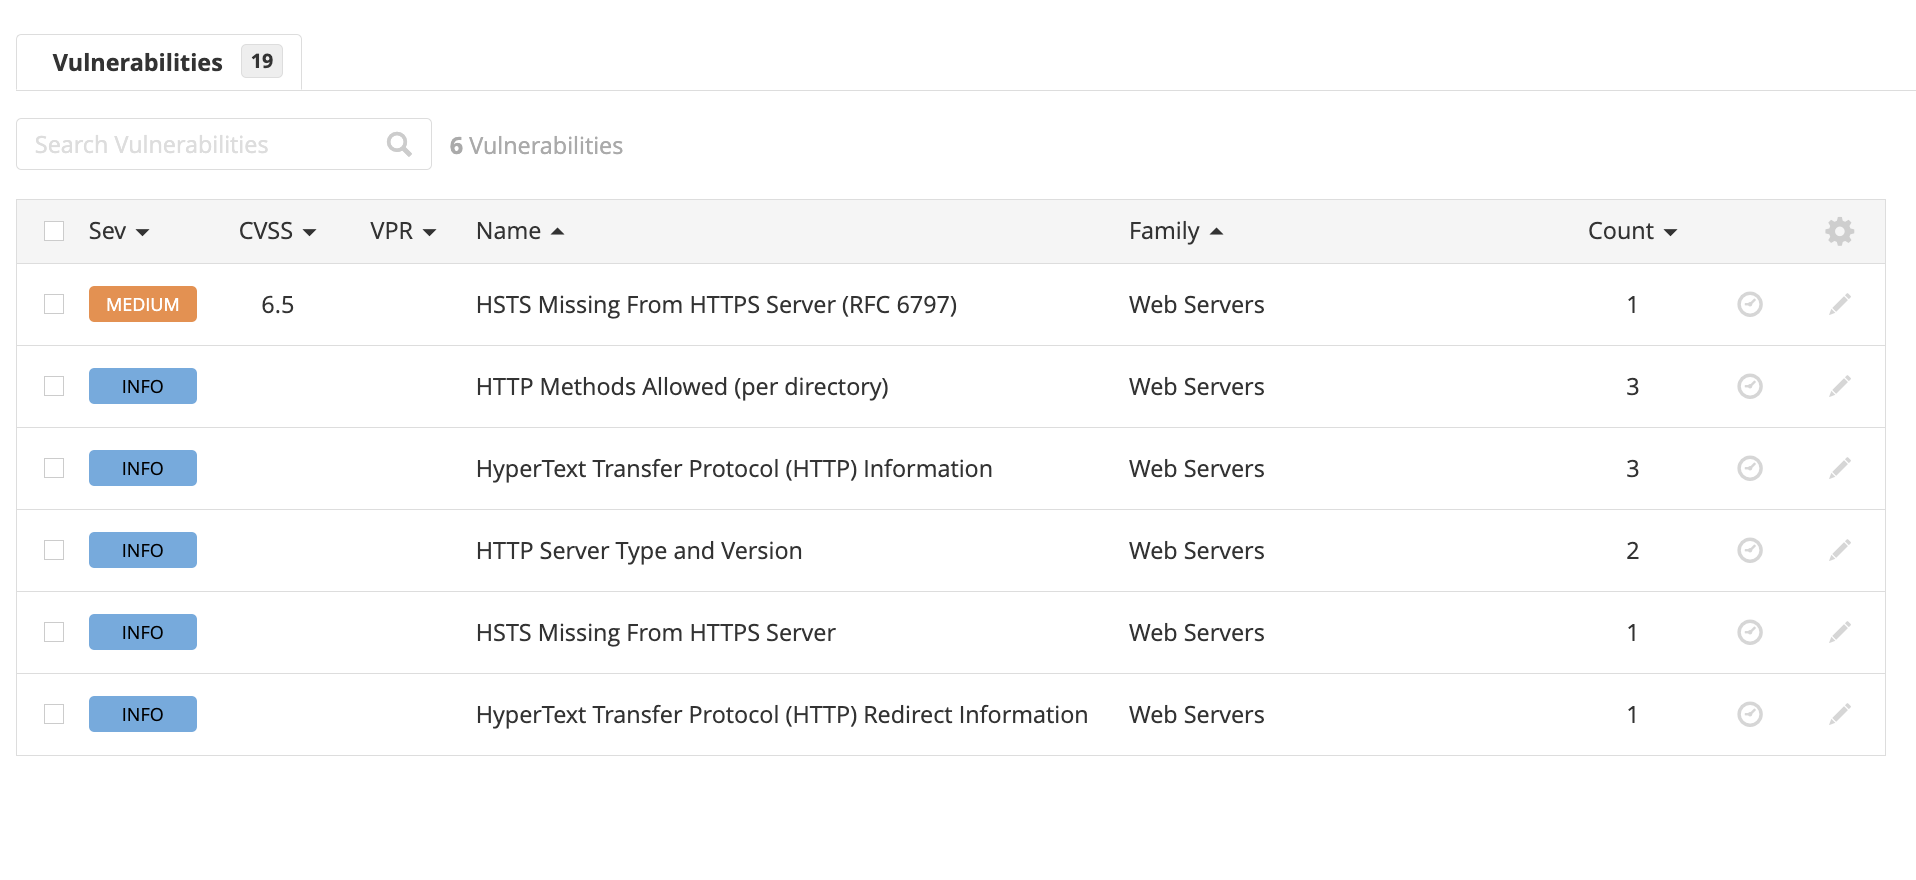Open table settings gear icon
This screenshot has width=1916, height=880.
[1839, 232]
